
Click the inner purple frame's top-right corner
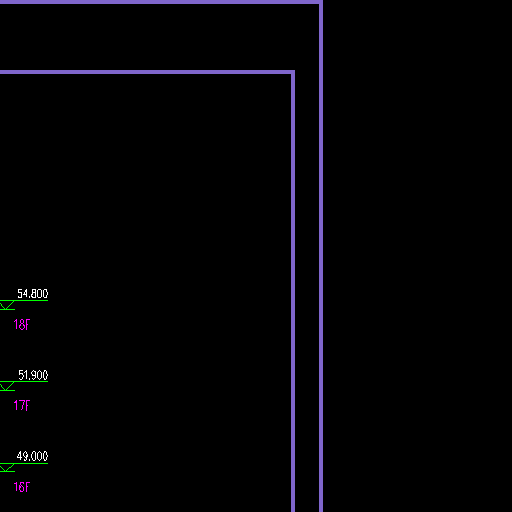(x=293, y=72)
